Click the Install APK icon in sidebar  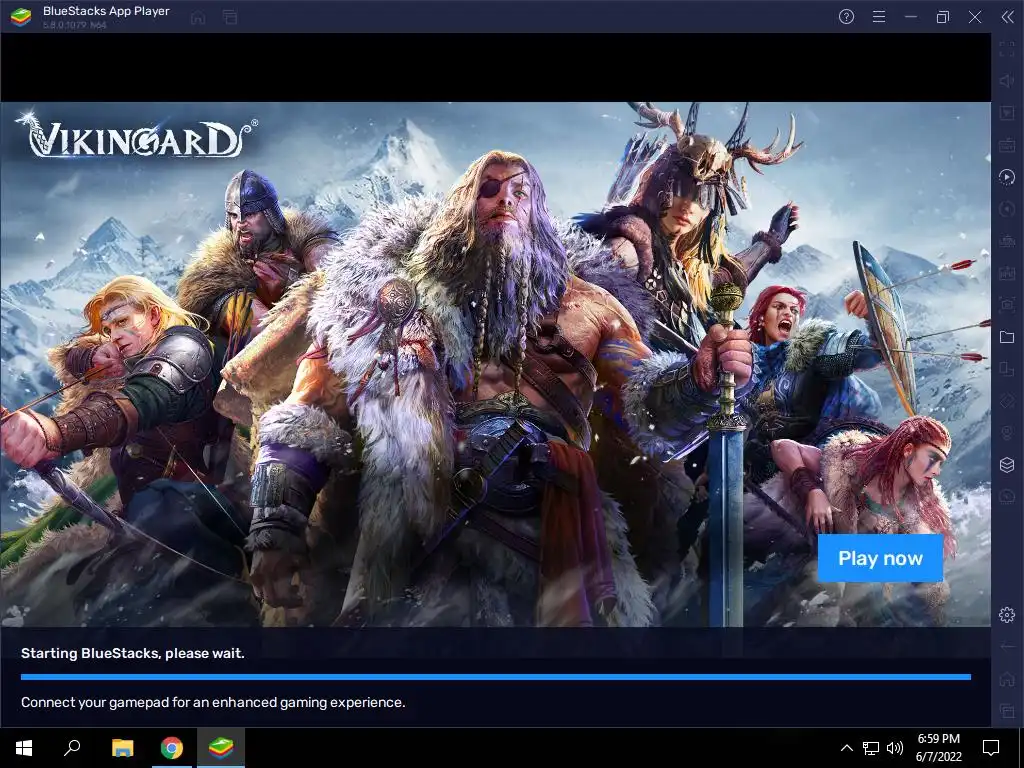1006,273
